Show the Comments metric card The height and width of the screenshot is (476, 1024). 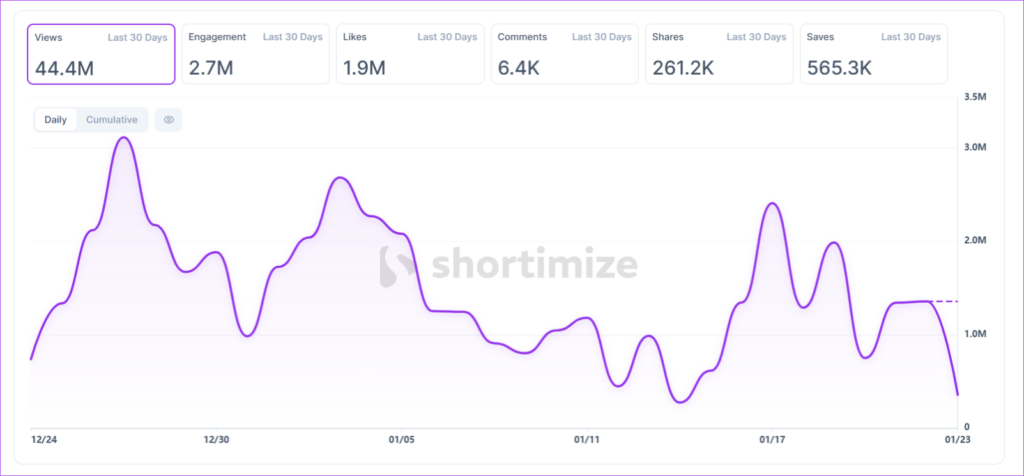pyautogui.click(x=564, y=54)
